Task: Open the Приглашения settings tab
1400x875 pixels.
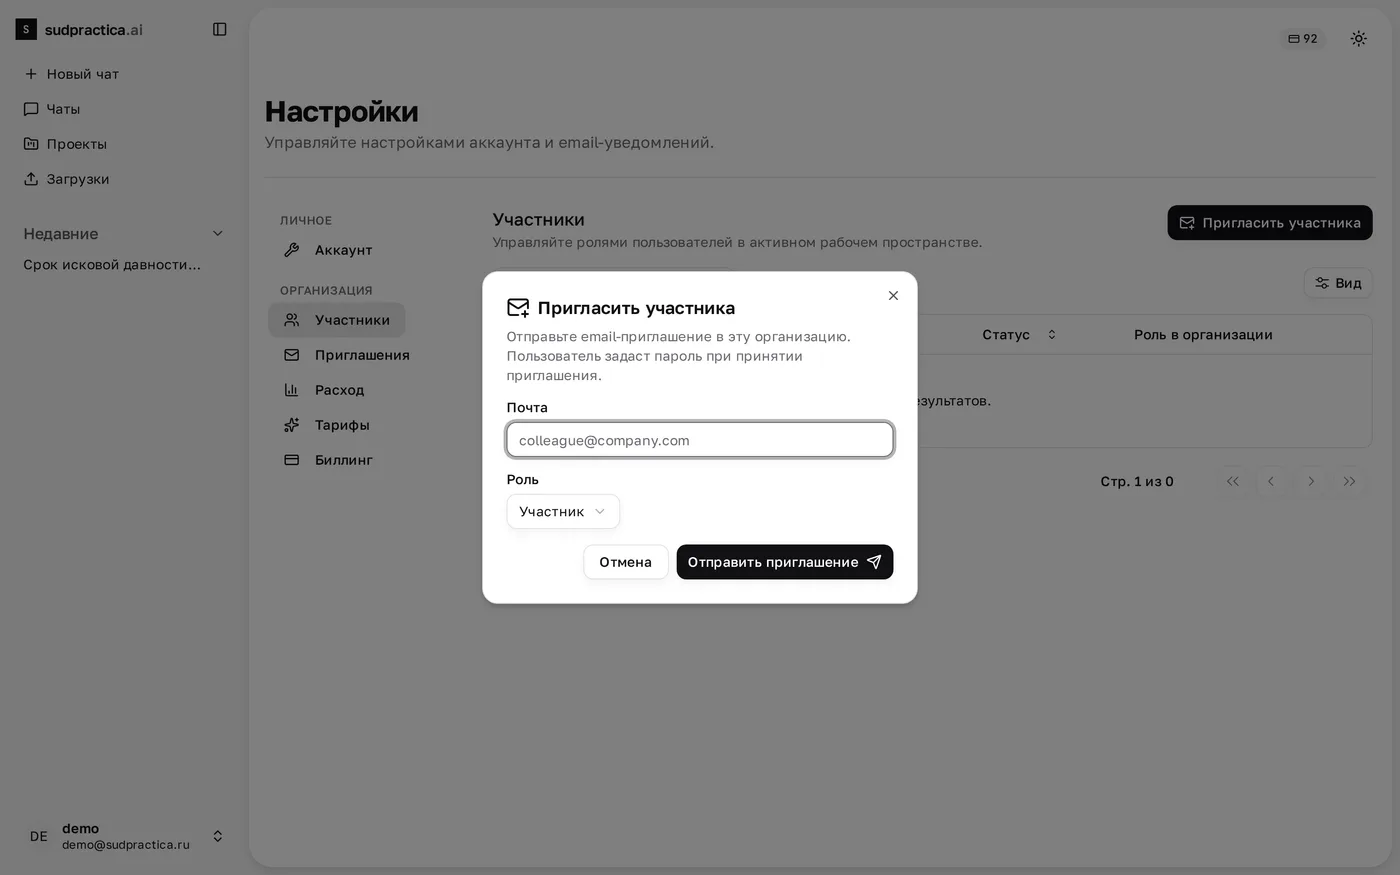Action: [346, 355]
